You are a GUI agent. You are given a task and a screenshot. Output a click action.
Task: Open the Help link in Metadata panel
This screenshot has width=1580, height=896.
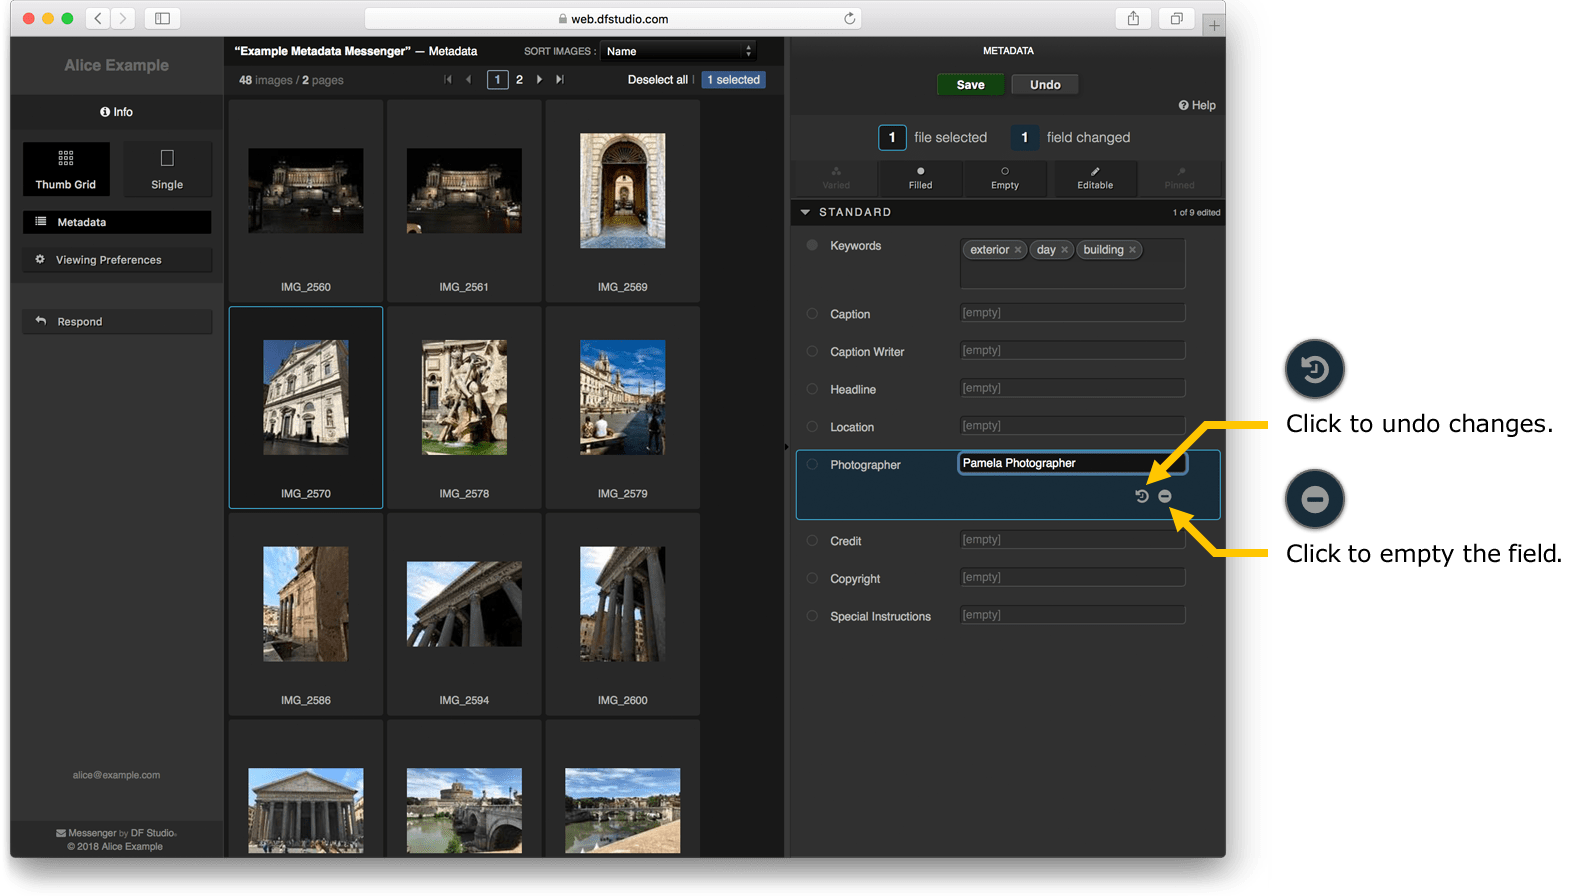pyautogui.click(x=1197, y=105)
